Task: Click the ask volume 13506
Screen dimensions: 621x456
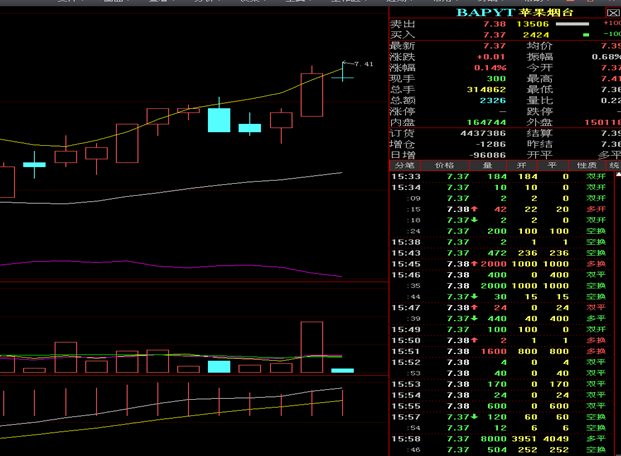Action: click(533, 24)
